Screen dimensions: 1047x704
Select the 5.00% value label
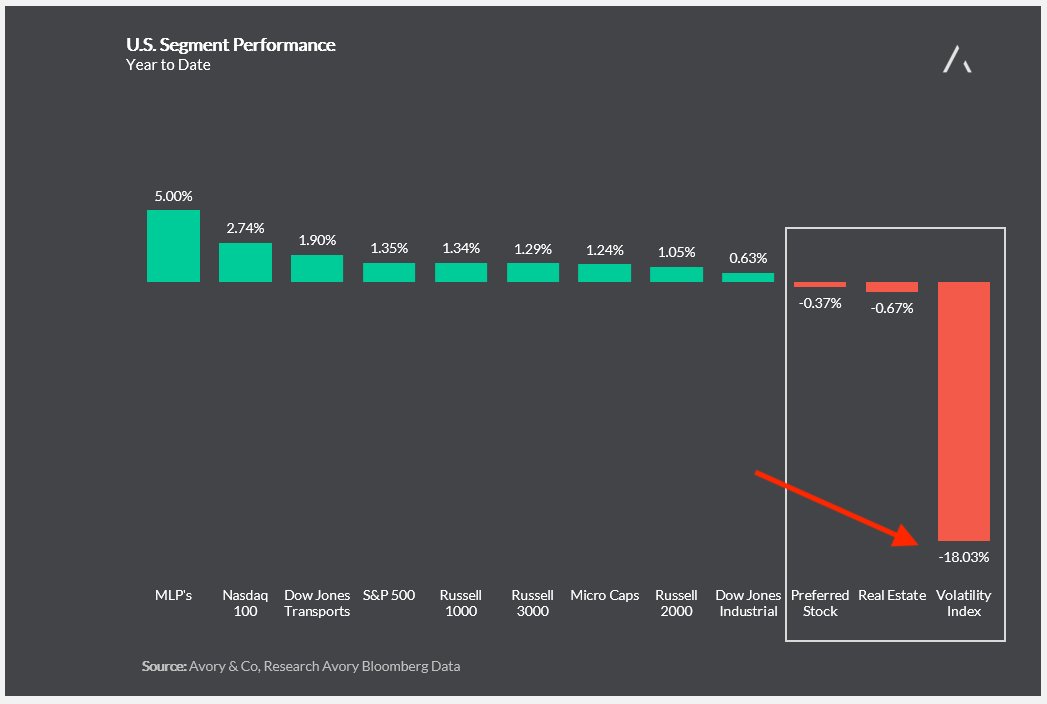point(173,196)
